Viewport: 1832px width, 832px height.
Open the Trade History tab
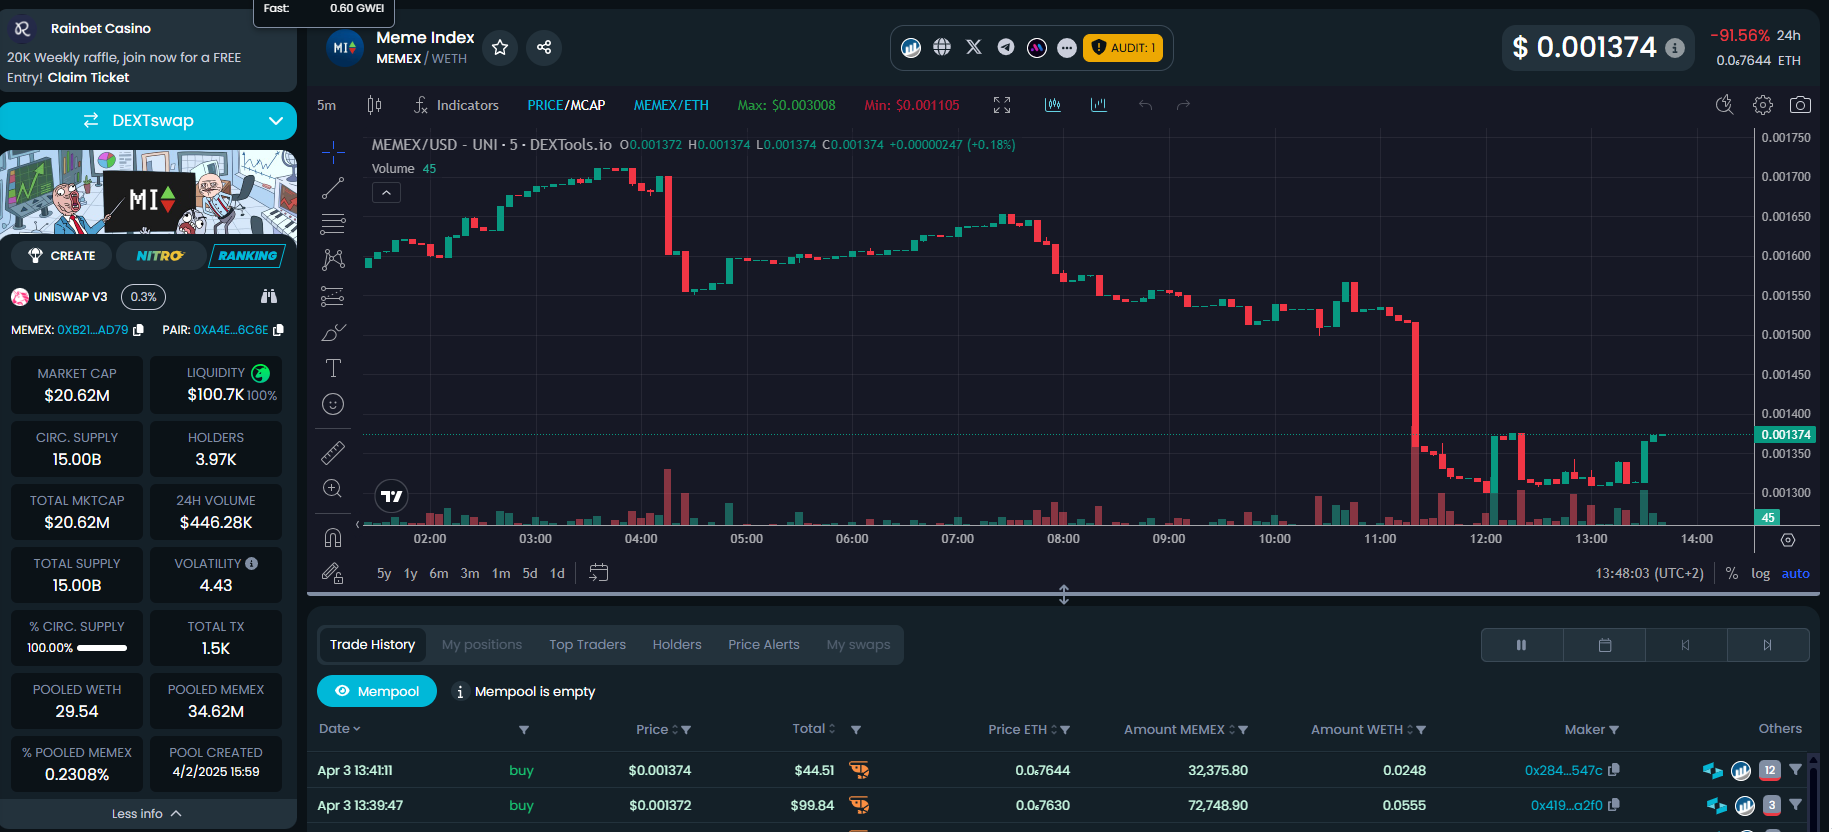pyautogui.click(x=372, y=645)
